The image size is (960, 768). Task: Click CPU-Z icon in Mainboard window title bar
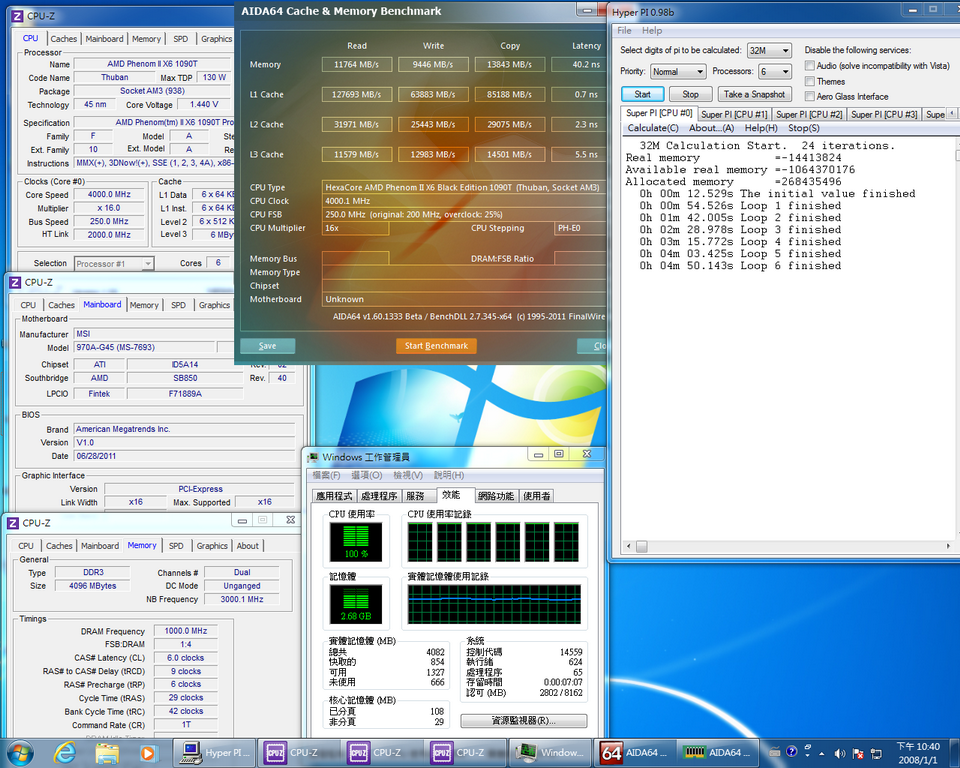tap(15, 282)
